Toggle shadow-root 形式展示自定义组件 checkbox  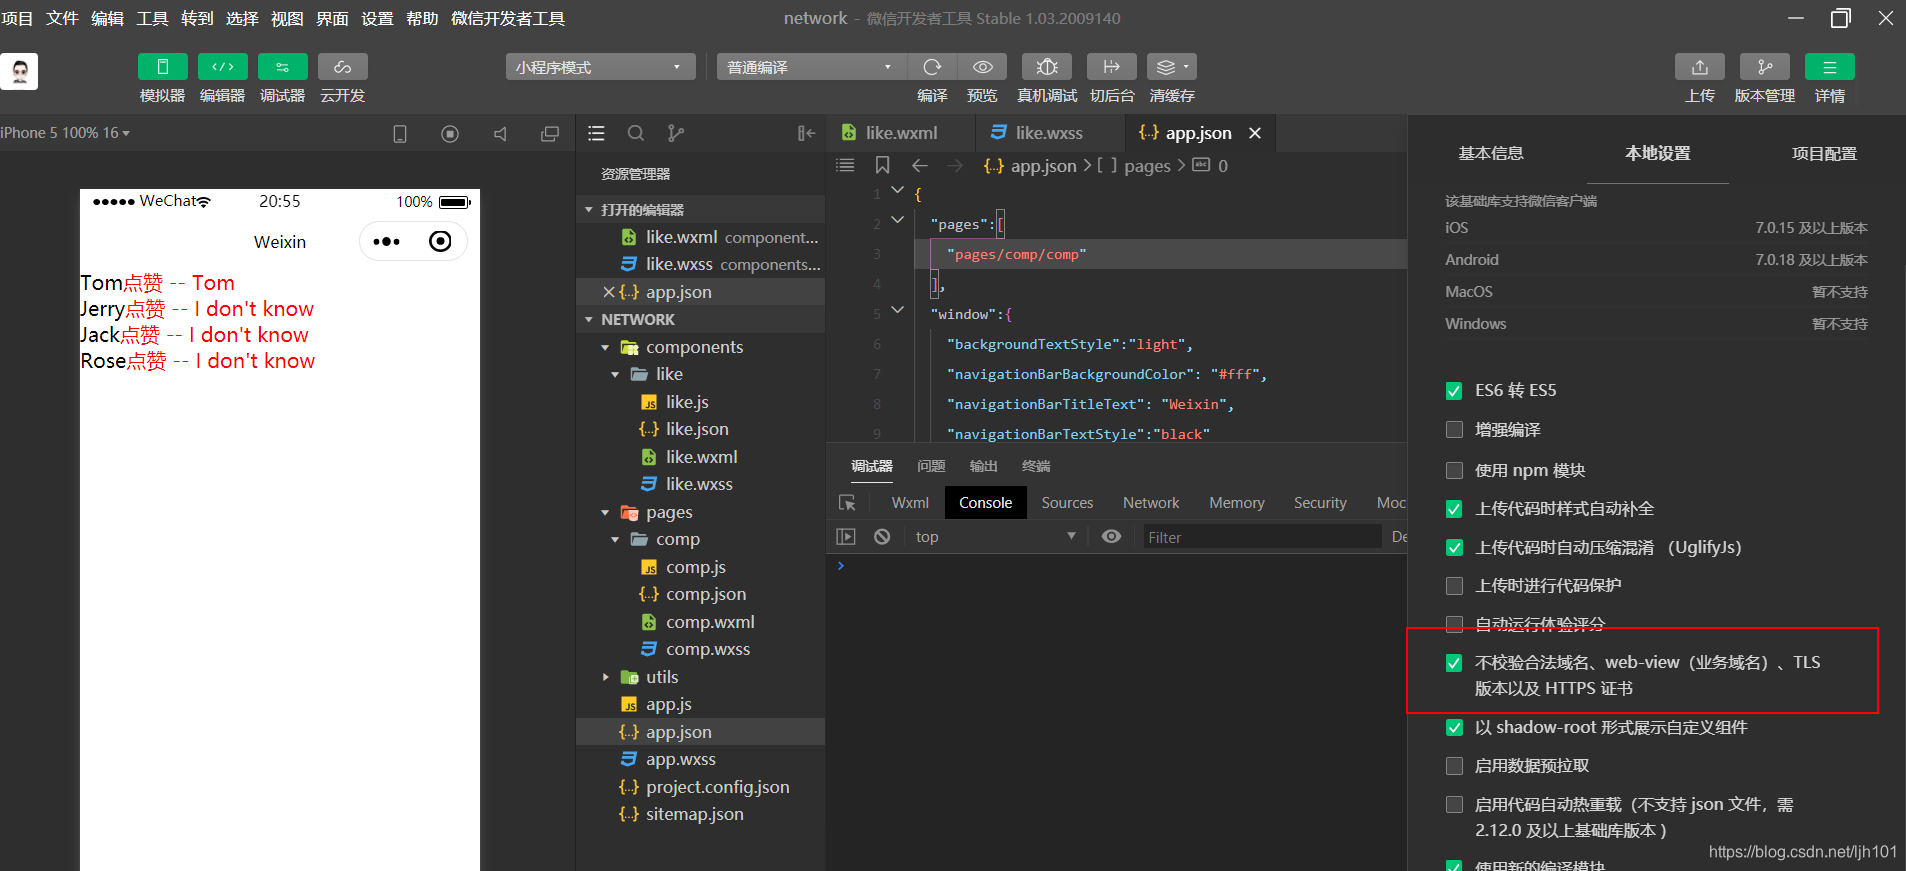tap(1454, 728)
